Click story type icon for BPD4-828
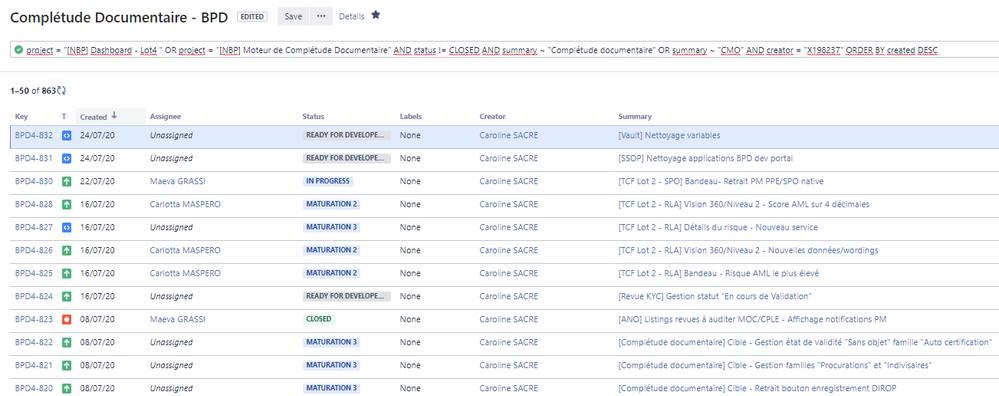The width and height of the screenshot is (999, 396). (x=66, y=204)
